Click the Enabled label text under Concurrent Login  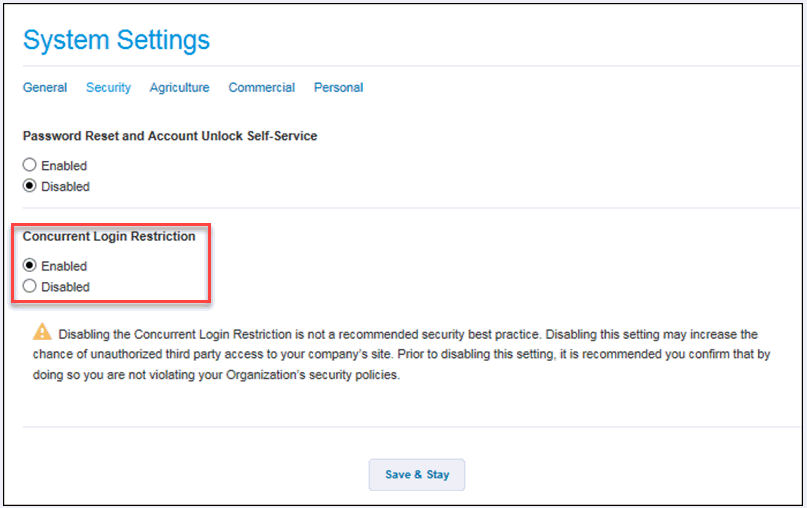64,267
